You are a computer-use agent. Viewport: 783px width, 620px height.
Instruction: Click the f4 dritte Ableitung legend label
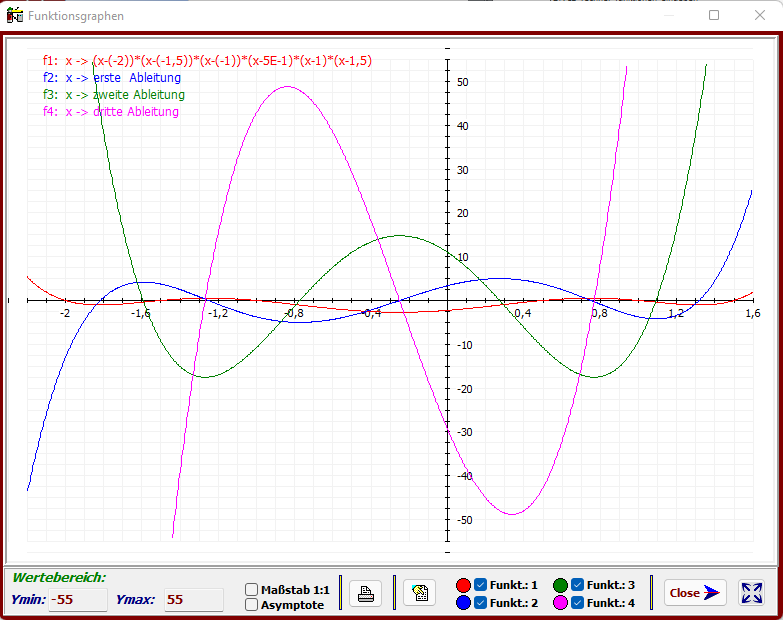111,112
